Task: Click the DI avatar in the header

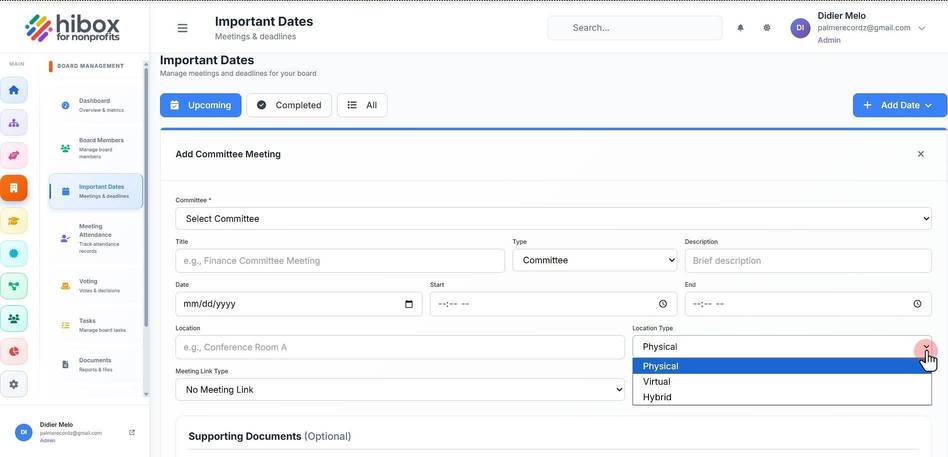Action: click(x=800, y=28)
